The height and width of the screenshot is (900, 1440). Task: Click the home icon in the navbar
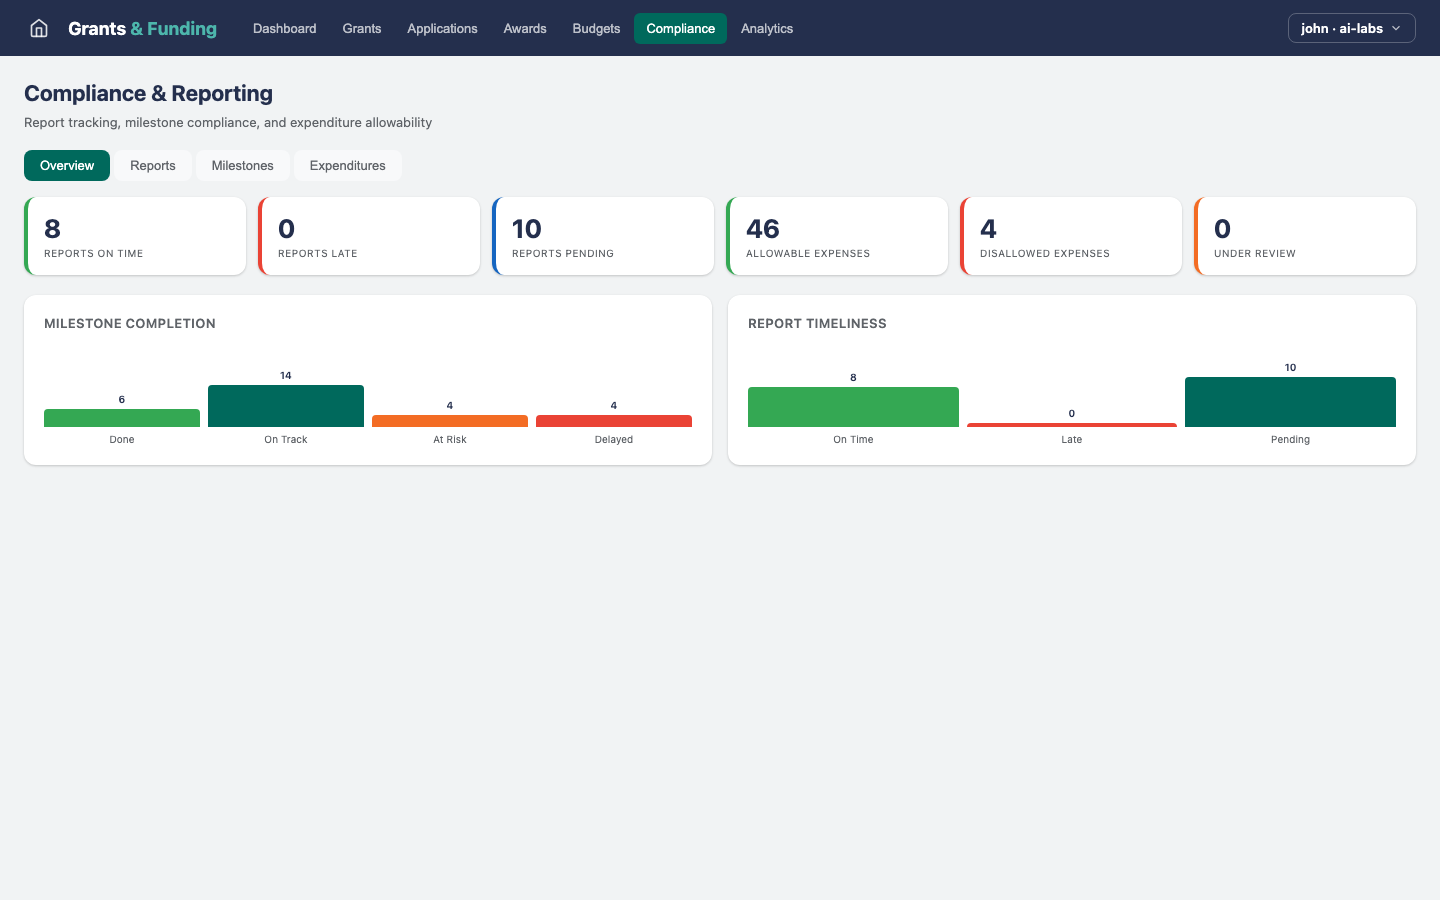38,28
